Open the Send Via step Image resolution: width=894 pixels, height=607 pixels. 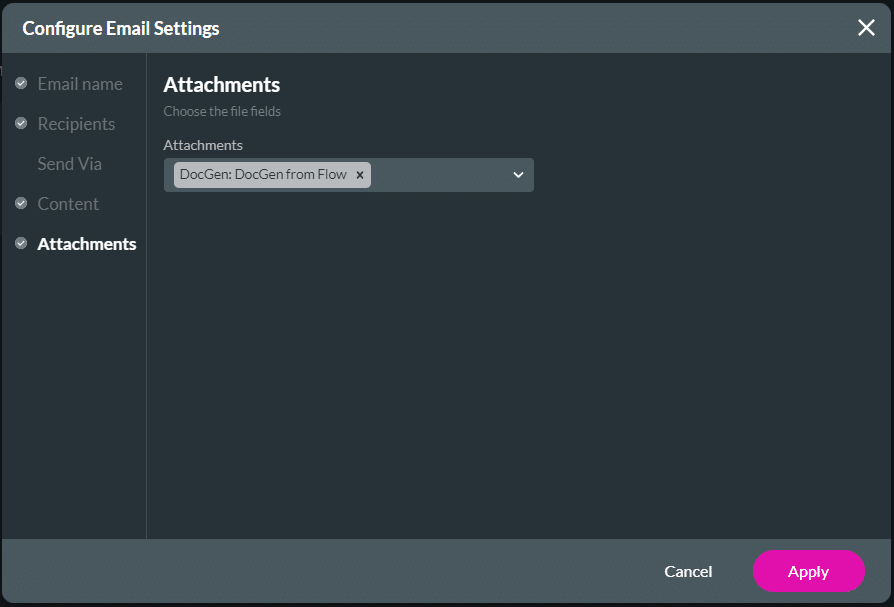coord(69,163)
